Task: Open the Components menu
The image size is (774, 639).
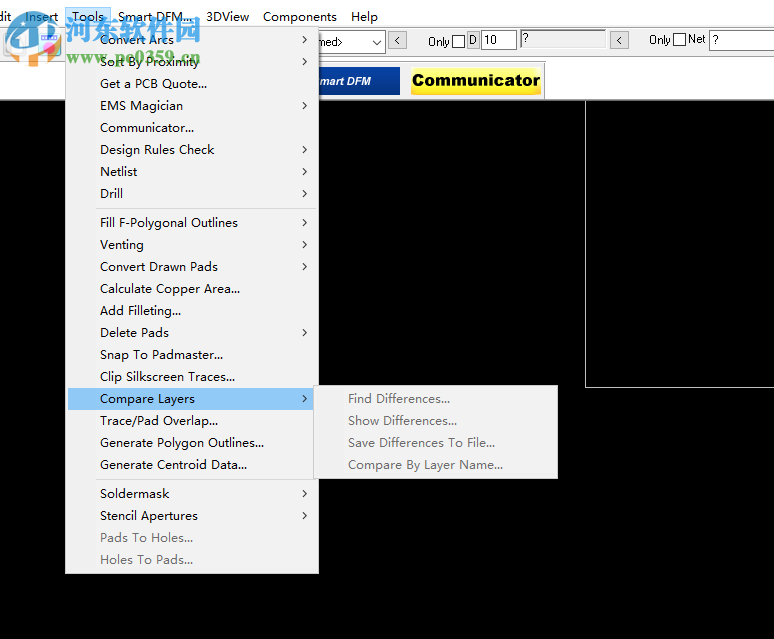Action: (300, 17)
